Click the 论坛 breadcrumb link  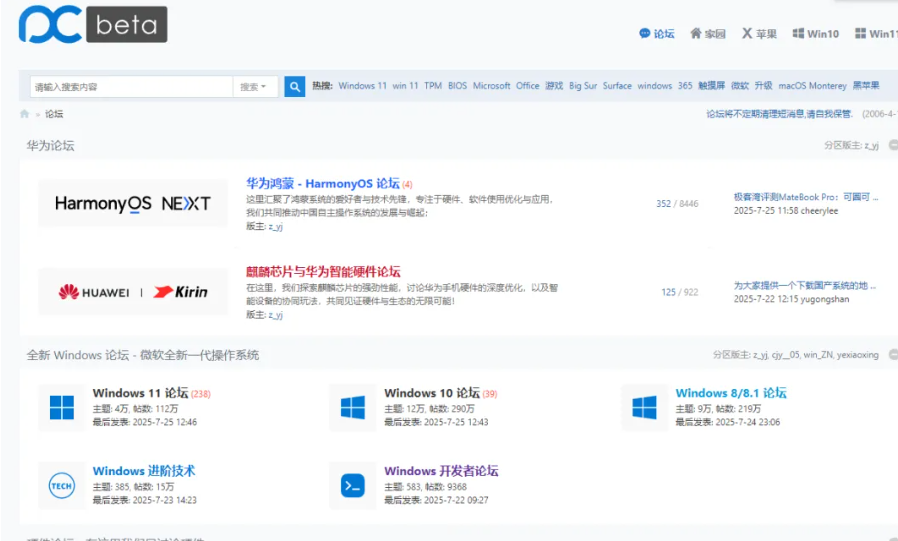click(54, 114)
